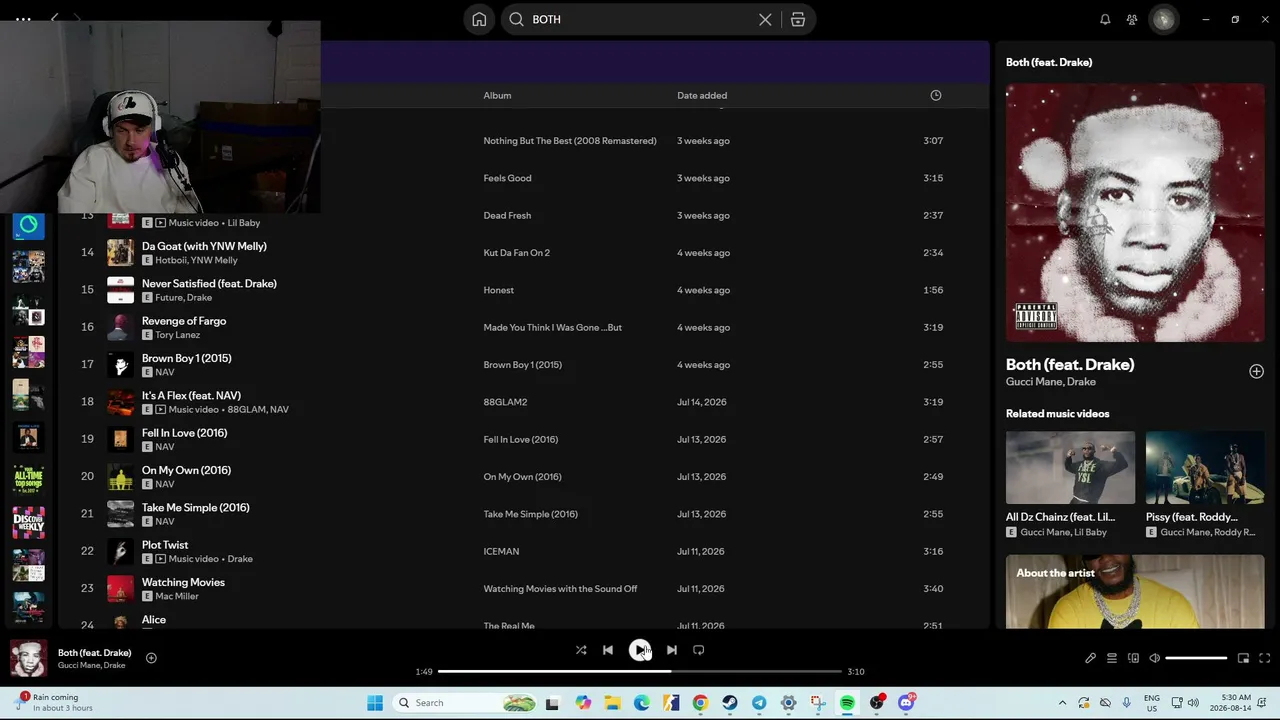Sort by the Album column header
Screen dimensions: 1280x720
497,96
